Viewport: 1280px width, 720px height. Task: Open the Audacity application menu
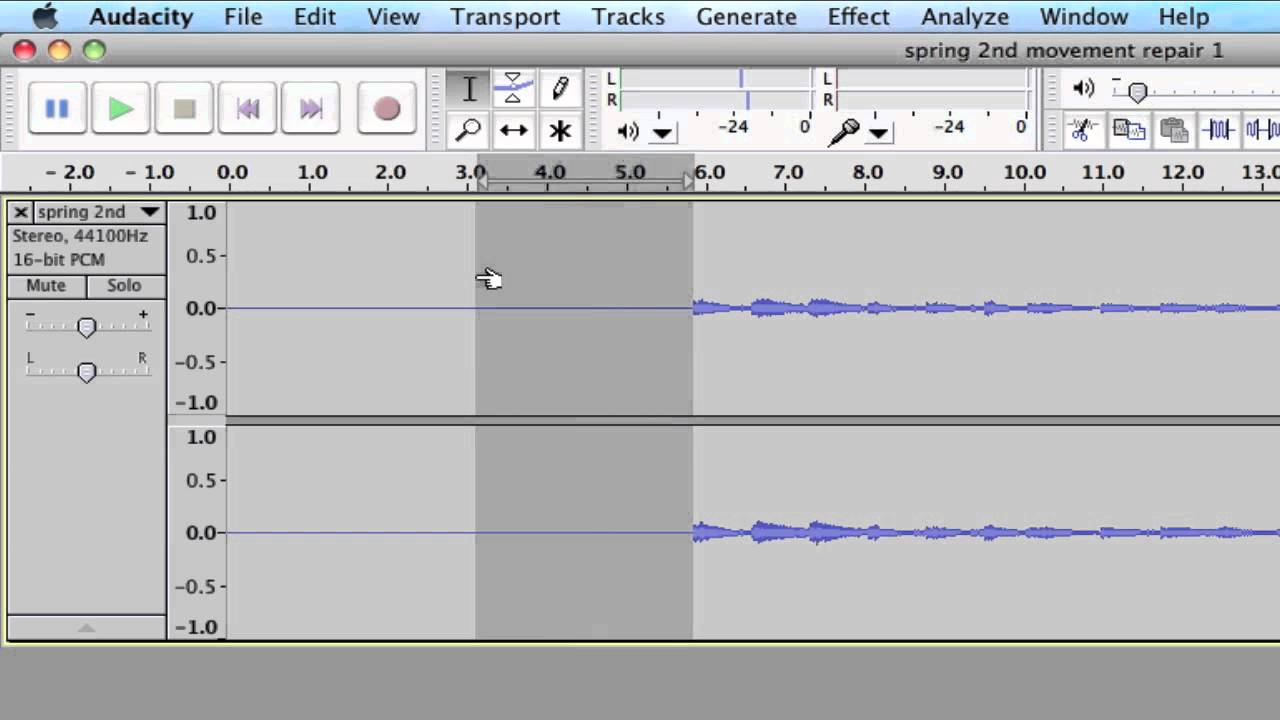(143, 17)
